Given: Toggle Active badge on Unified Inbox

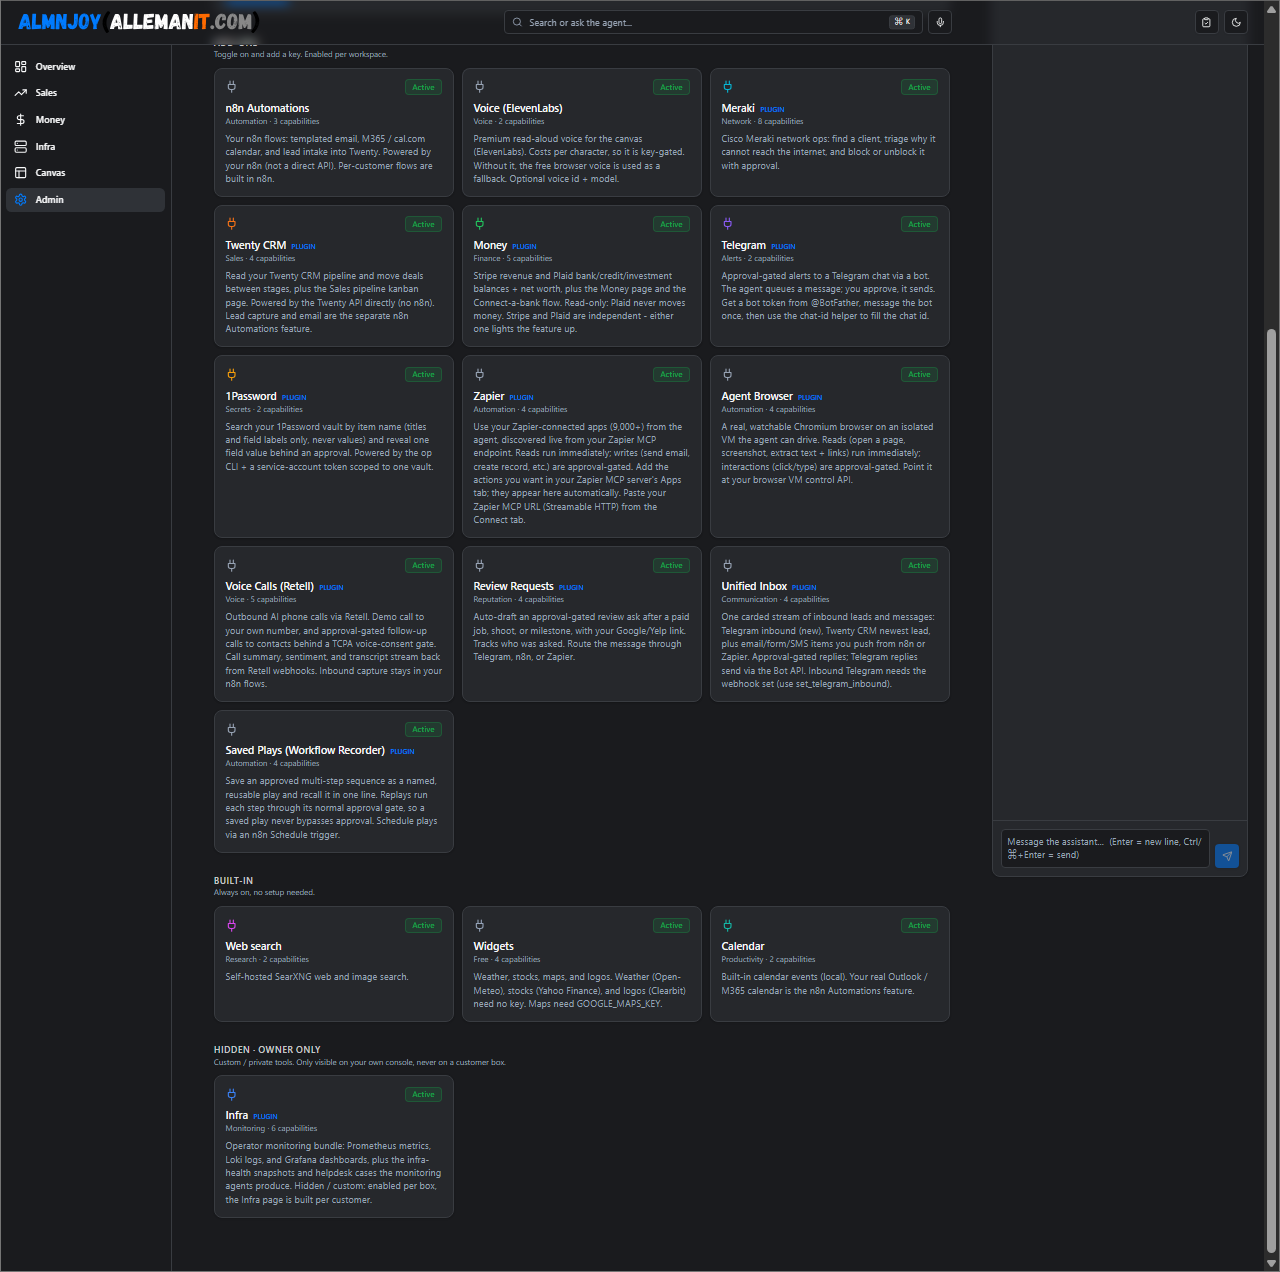Looking at the screenshot, I should click(x=920, y=565).
